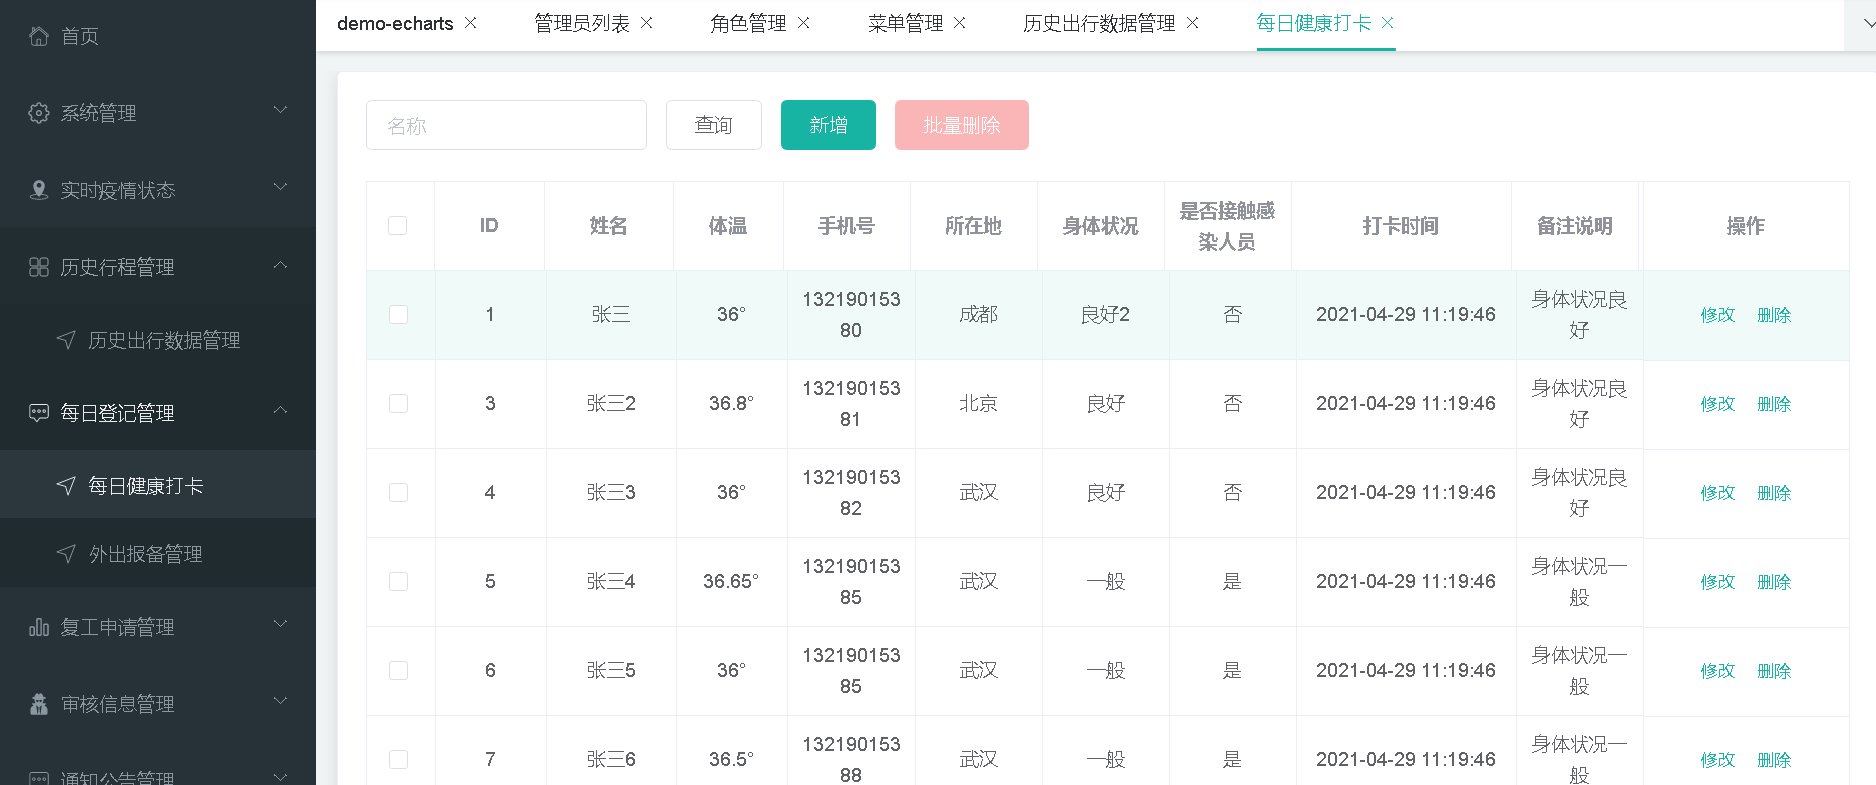The width and height of the screenshot is (1876, 785).
Task: Click the person icon for 审核信息管理
Action: (39, 704)
